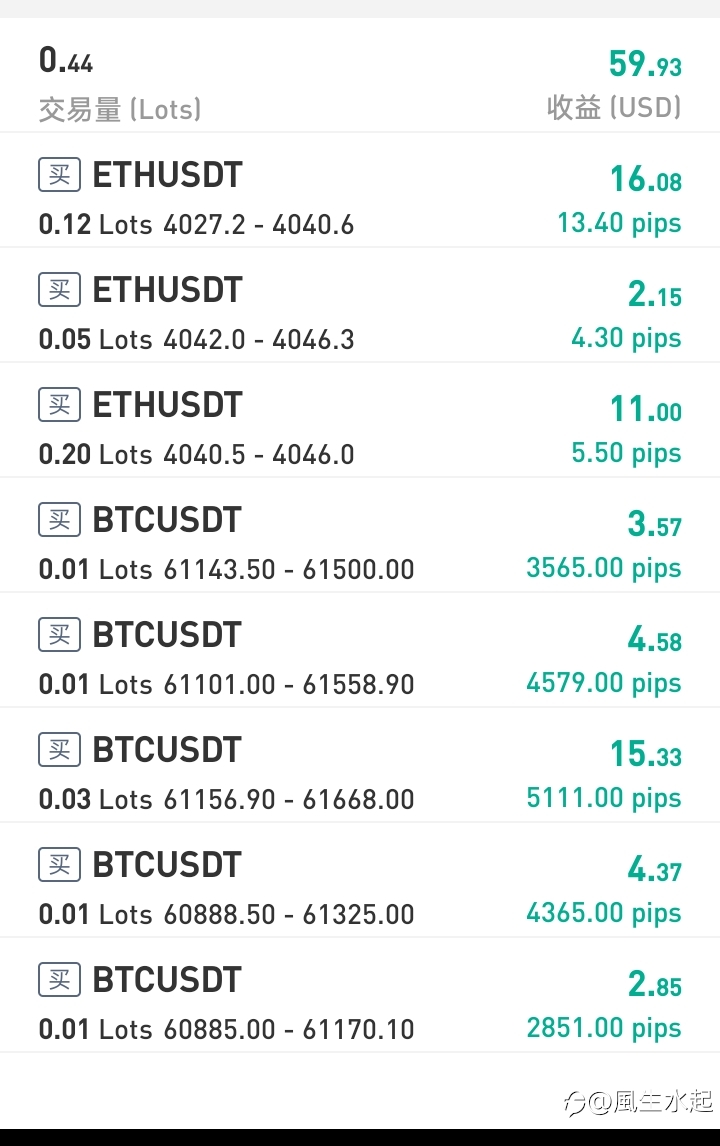
Task: Select the BTCUSDT trade with 4579.00 pips
Action: click(x=360, y=650)
